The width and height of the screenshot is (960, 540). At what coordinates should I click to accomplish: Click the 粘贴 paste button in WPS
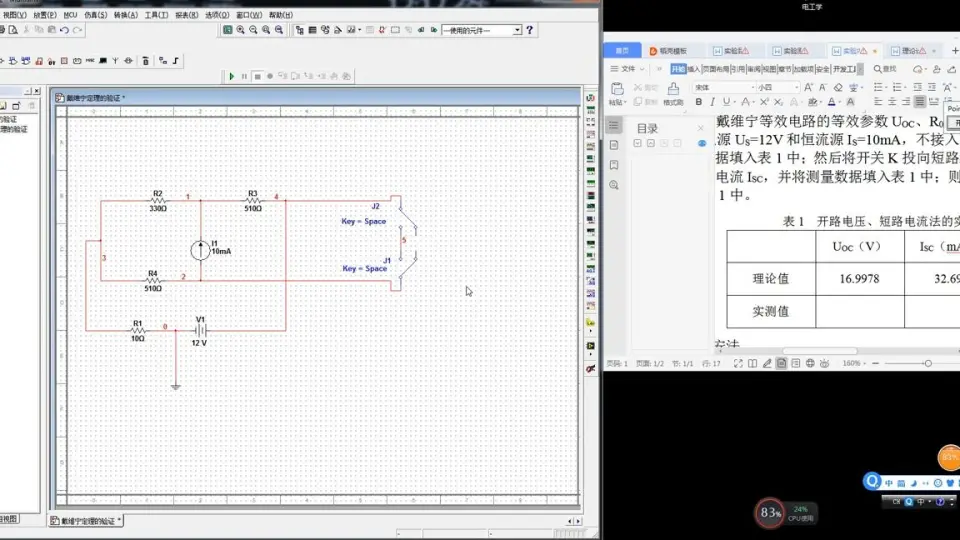pos(617,94)
